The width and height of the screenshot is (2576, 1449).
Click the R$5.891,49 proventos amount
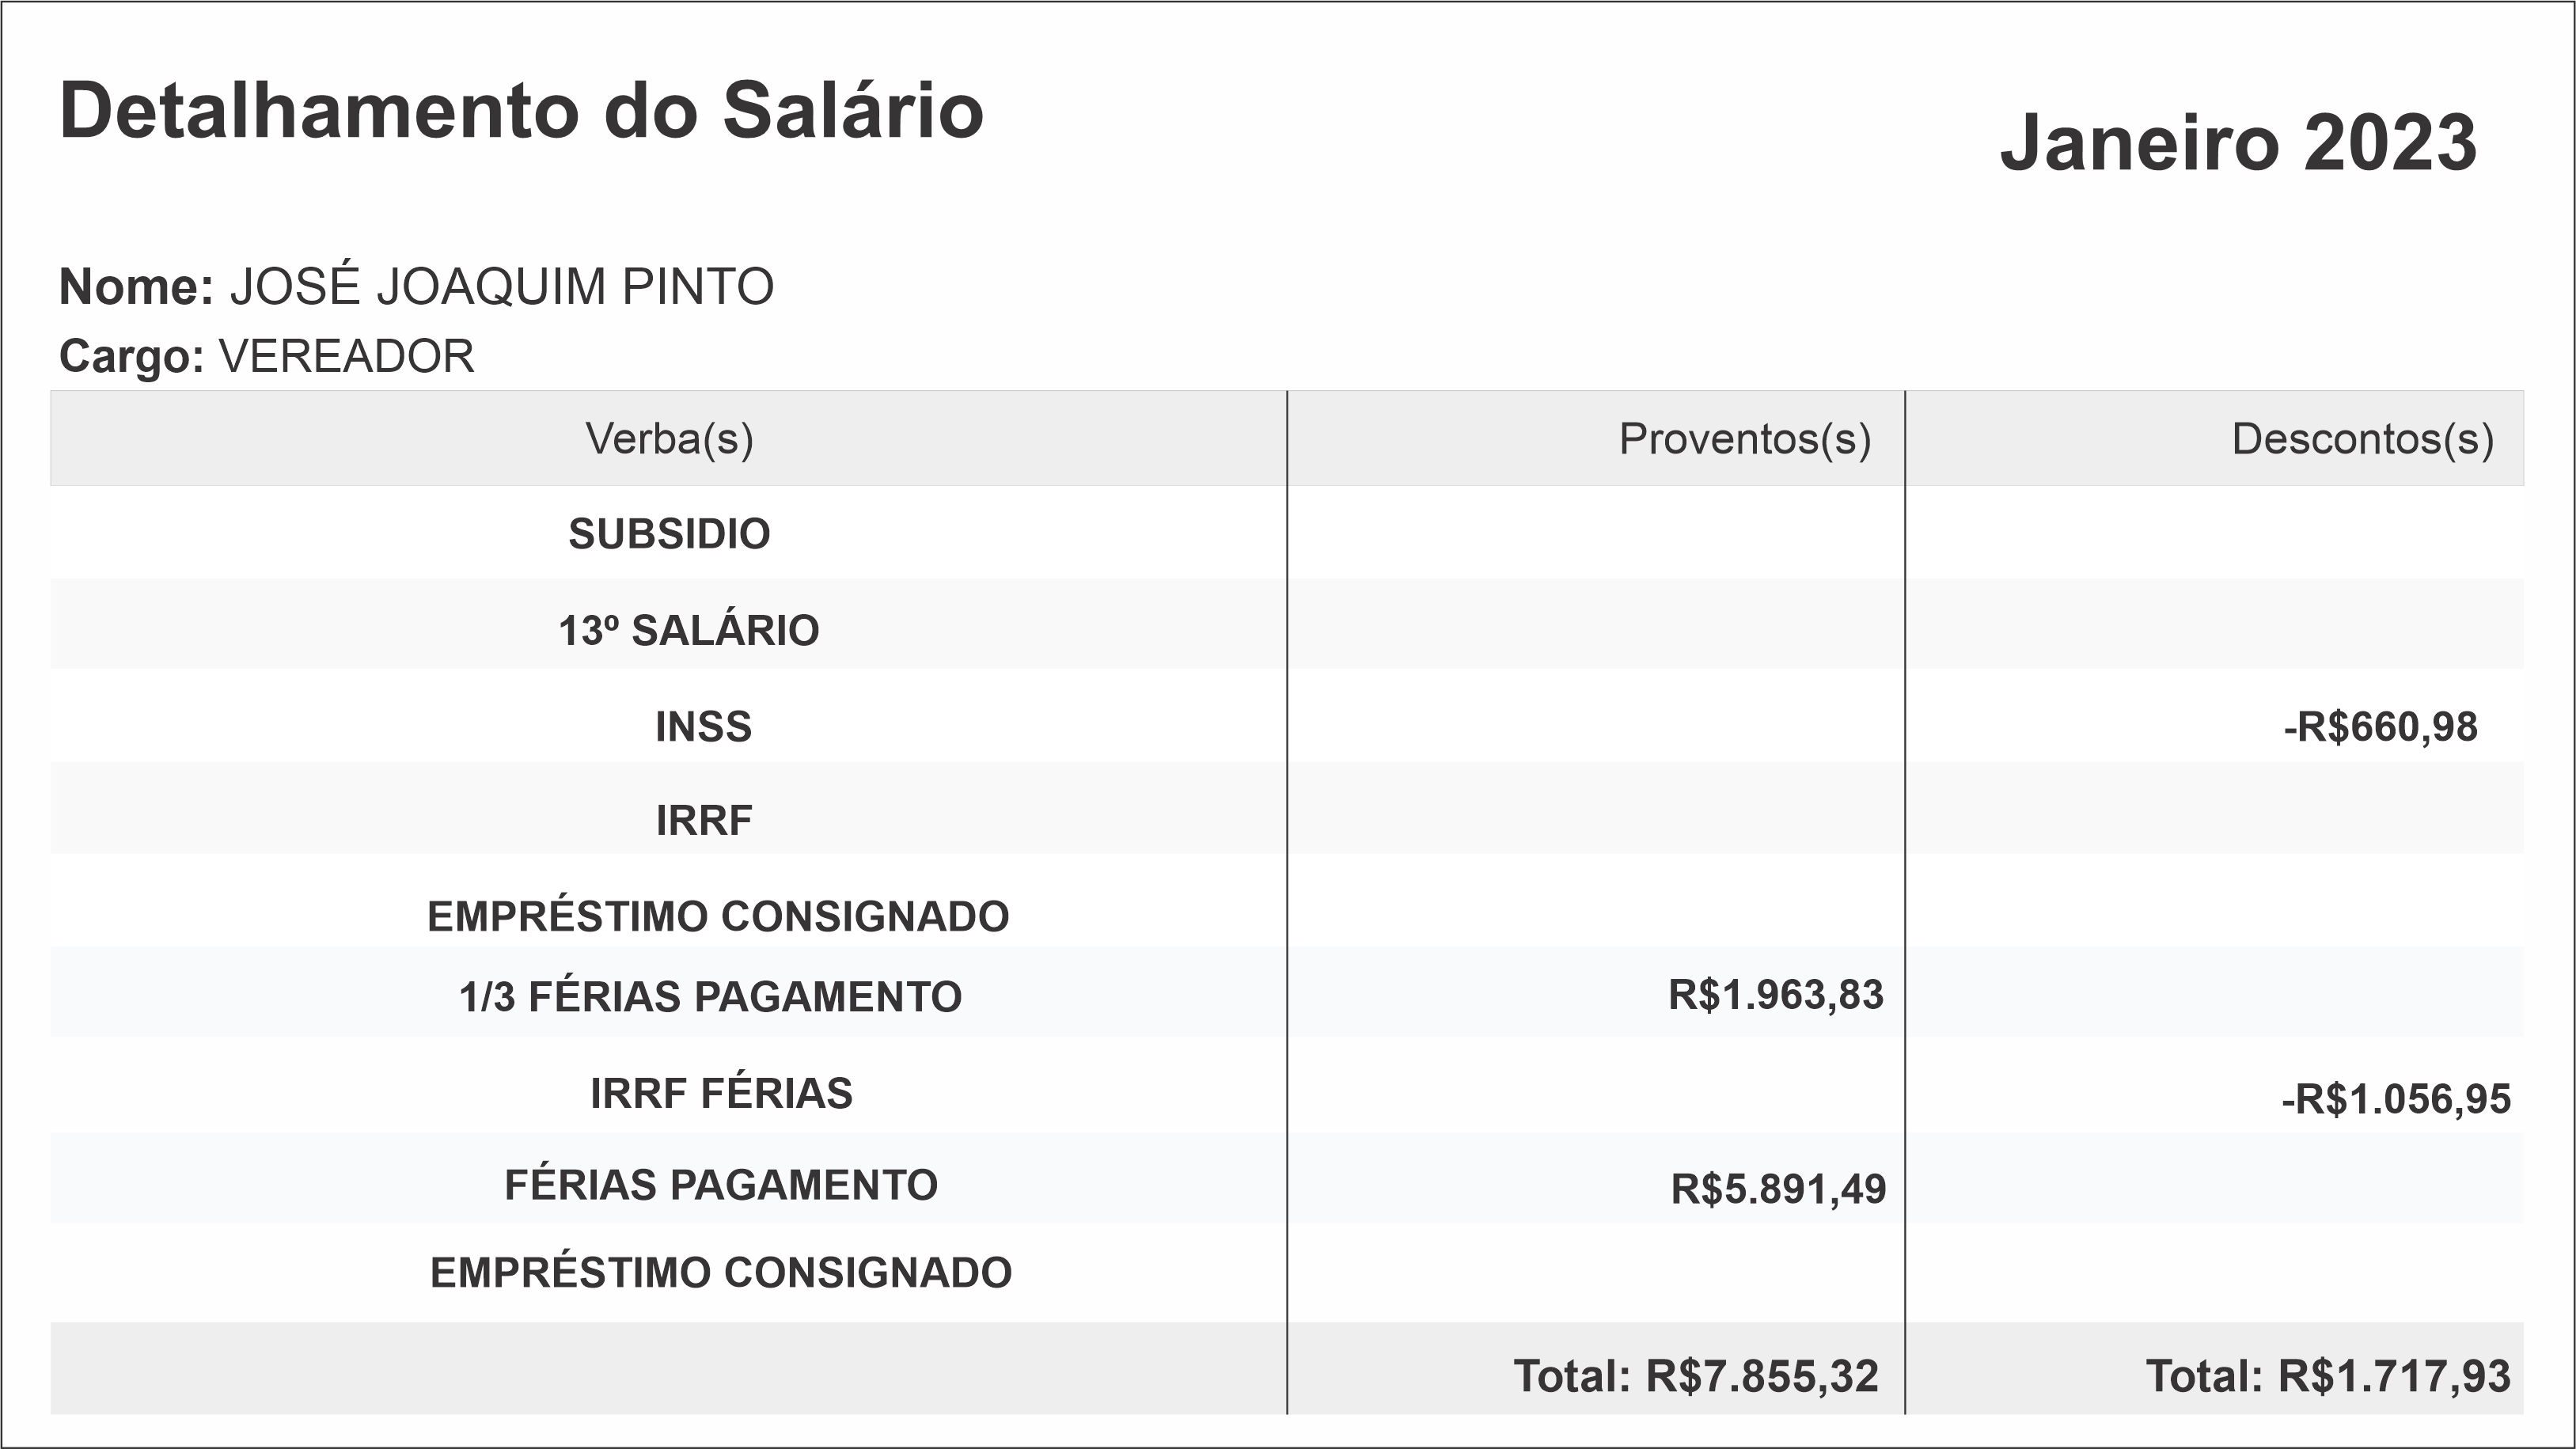[1778, 1189]
